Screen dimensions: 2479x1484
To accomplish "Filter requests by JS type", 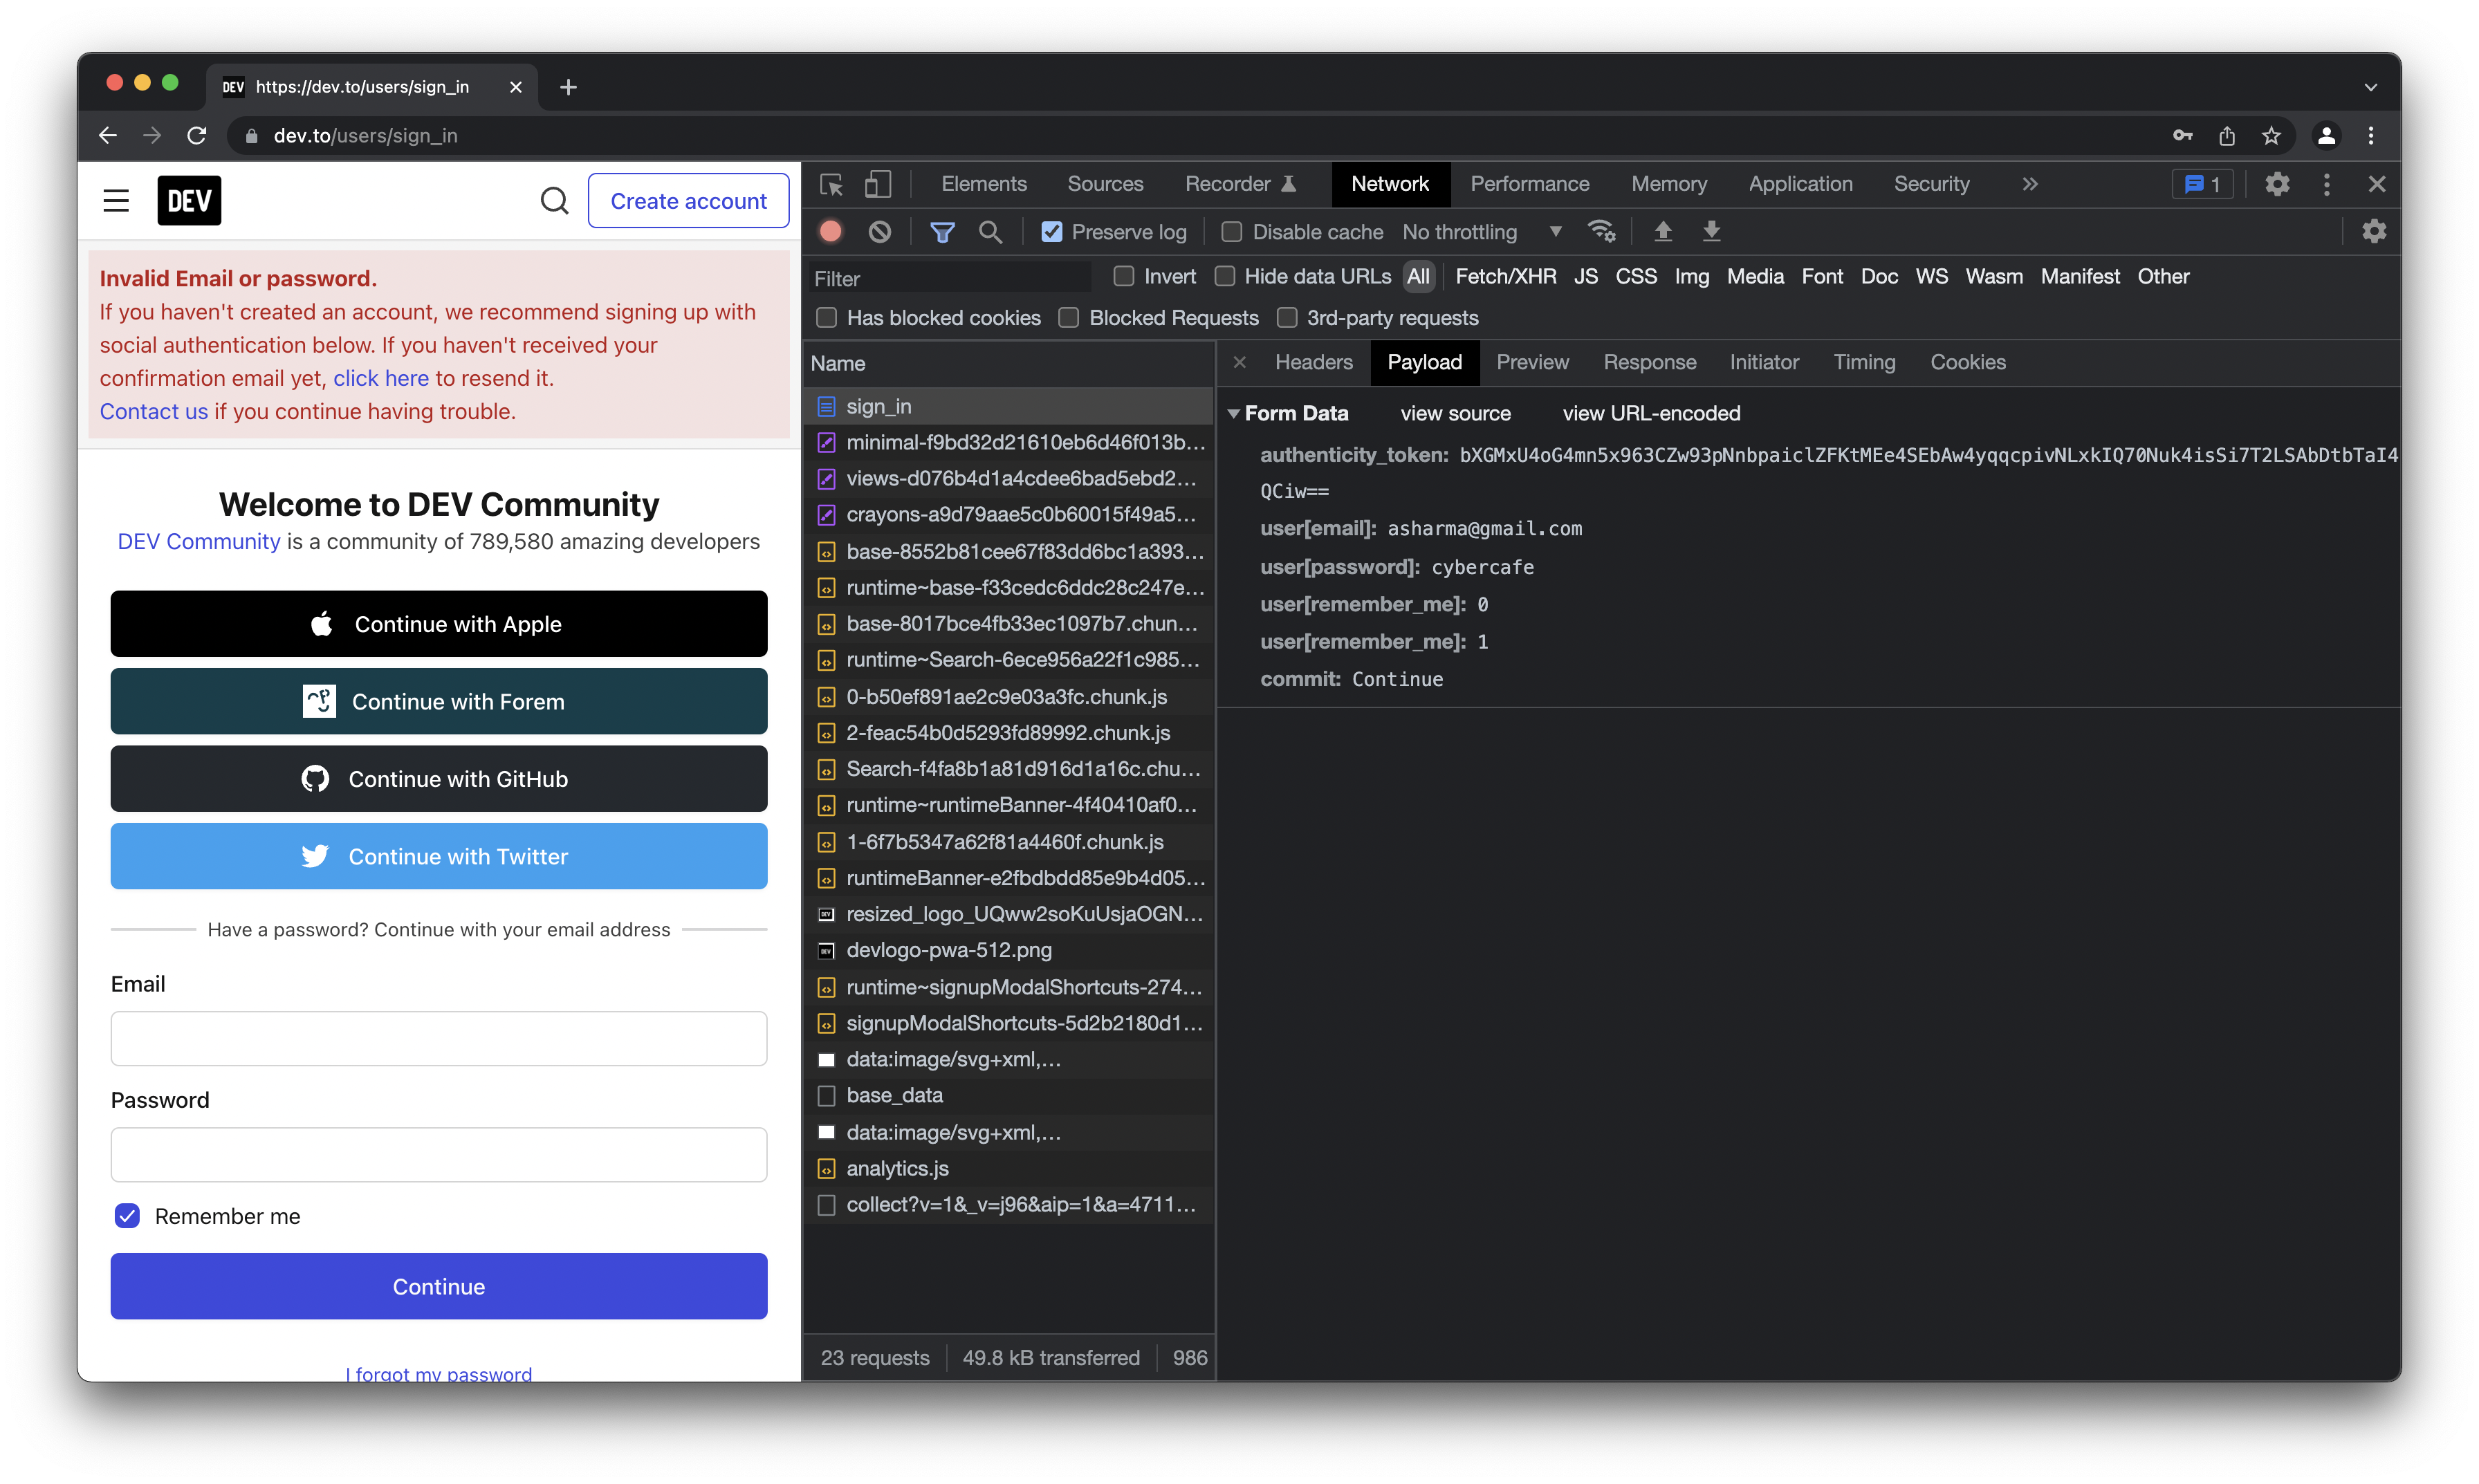I will click(1585, 276).
